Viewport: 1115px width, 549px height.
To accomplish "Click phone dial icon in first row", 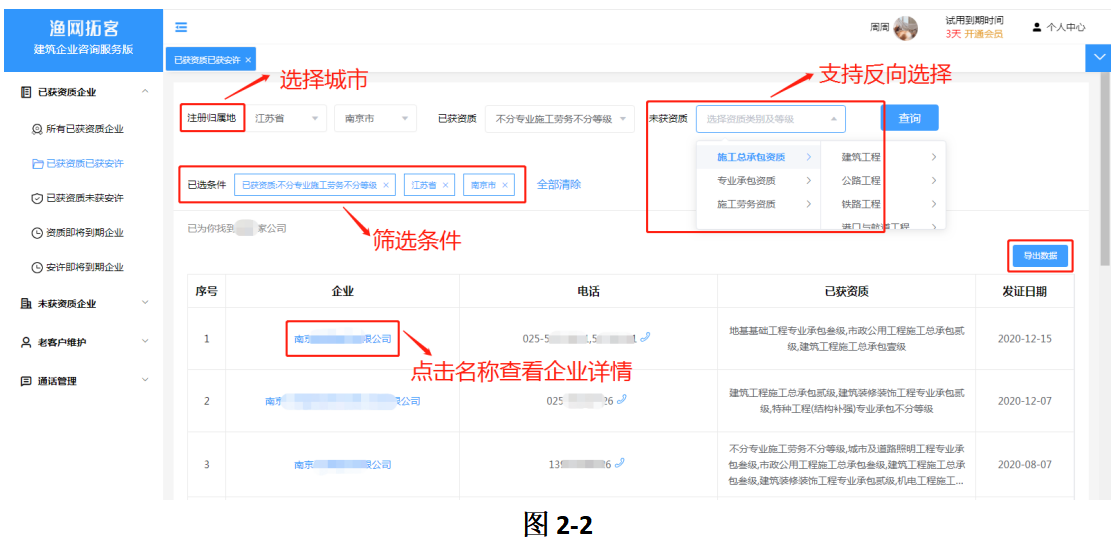I will click(x=646, y=338).
